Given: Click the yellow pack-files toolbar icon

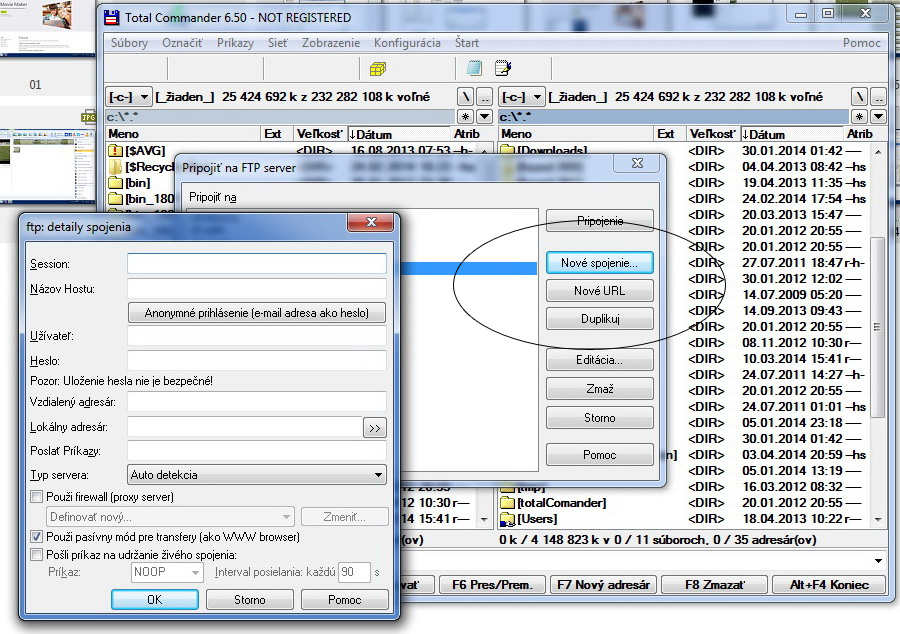Looking at the screenshot, I should [x=378, y=69].
